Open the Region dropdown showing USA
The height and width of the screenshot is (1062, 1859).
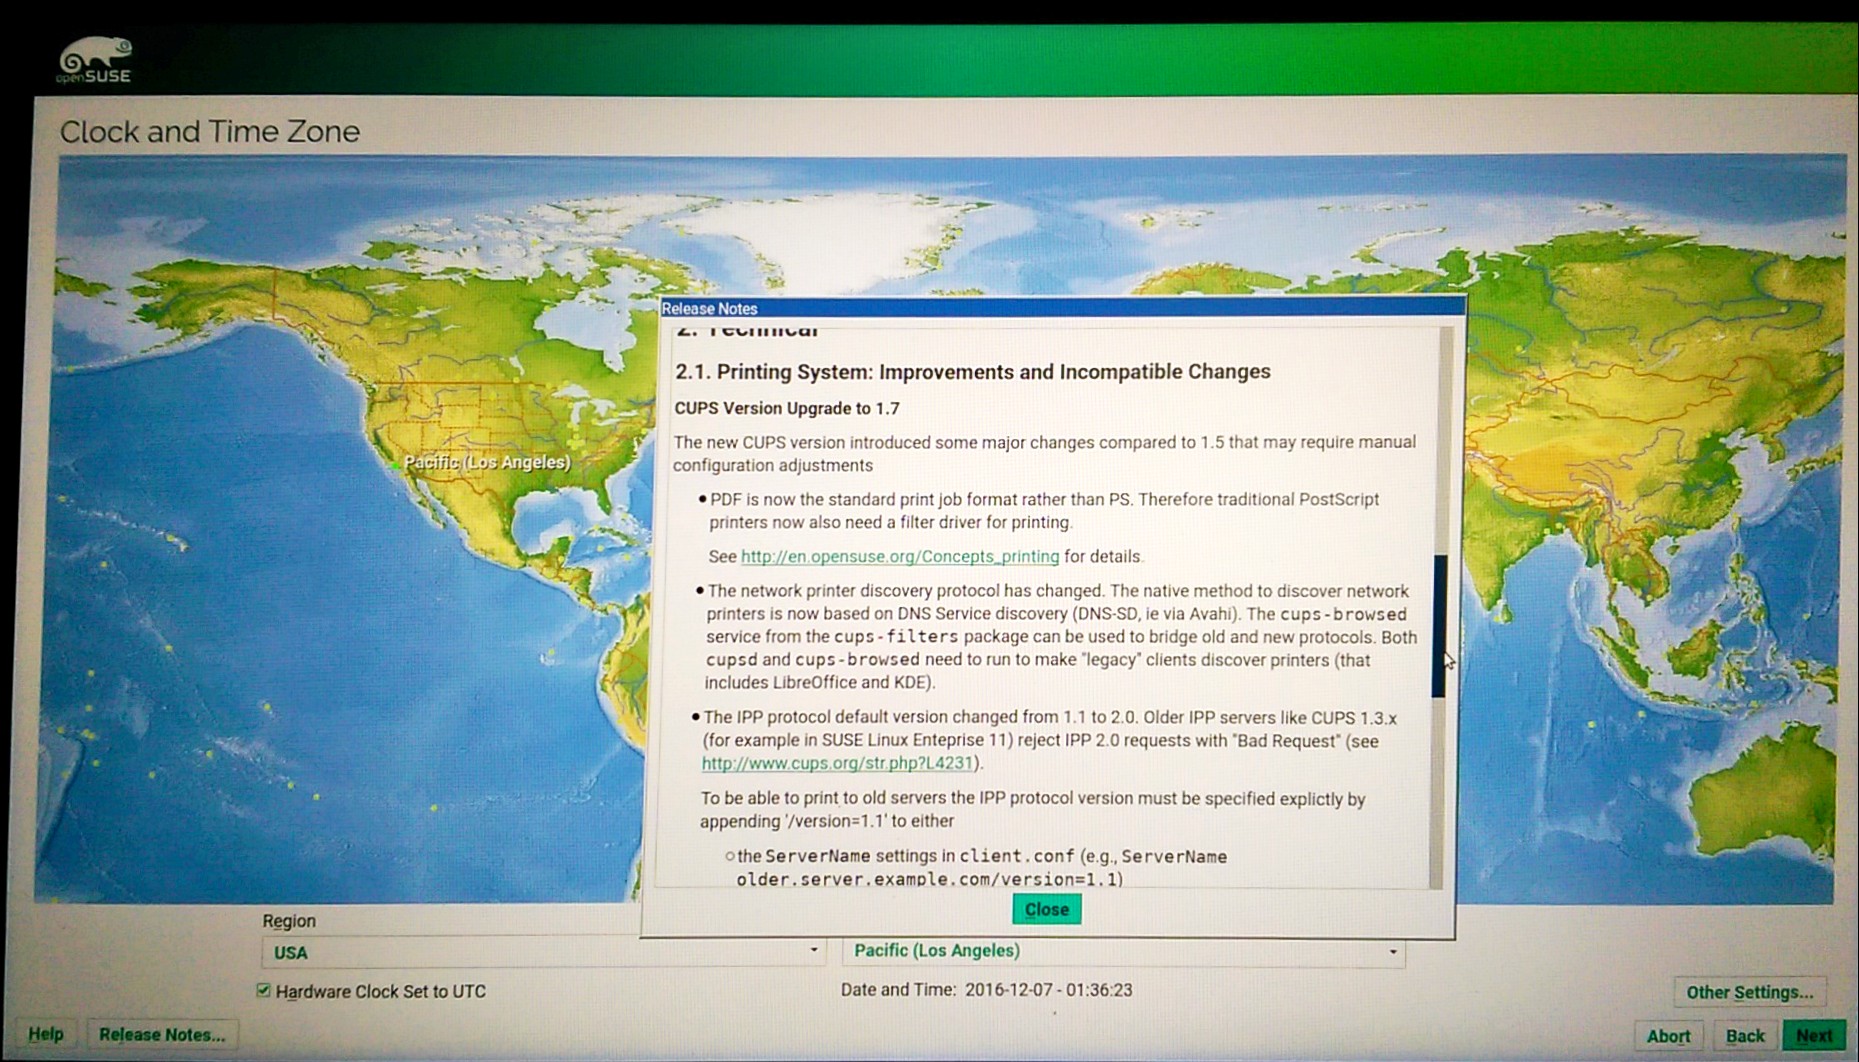coord(545,952)
